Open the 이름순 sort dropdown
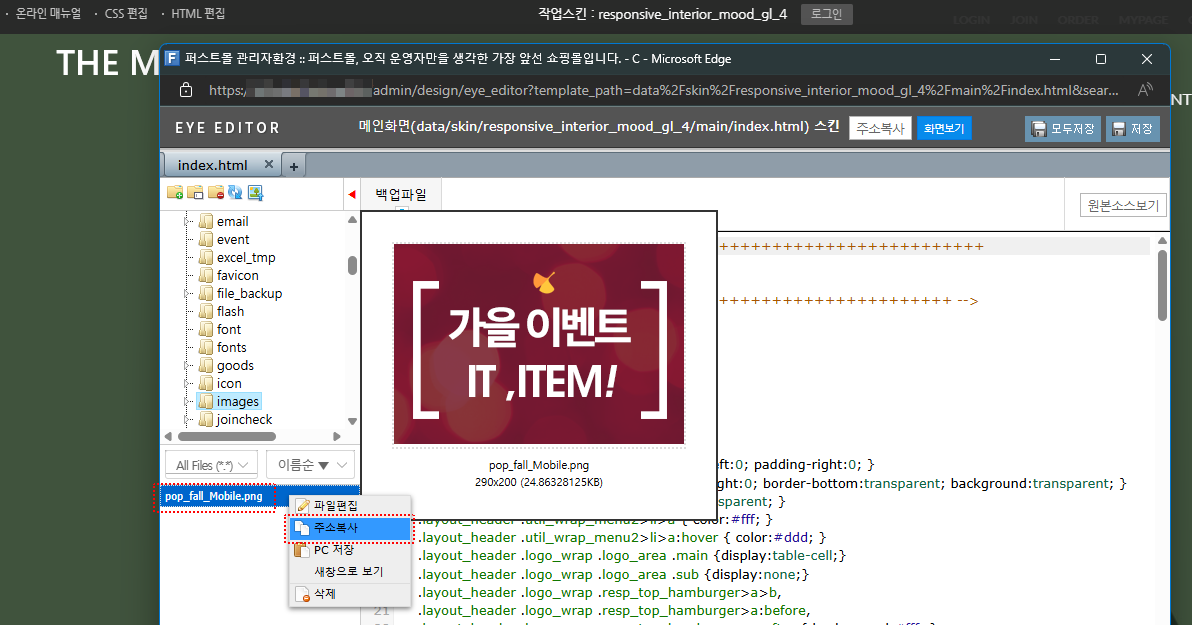Viewport: 1192px width, 625px height. click(310, 465)
